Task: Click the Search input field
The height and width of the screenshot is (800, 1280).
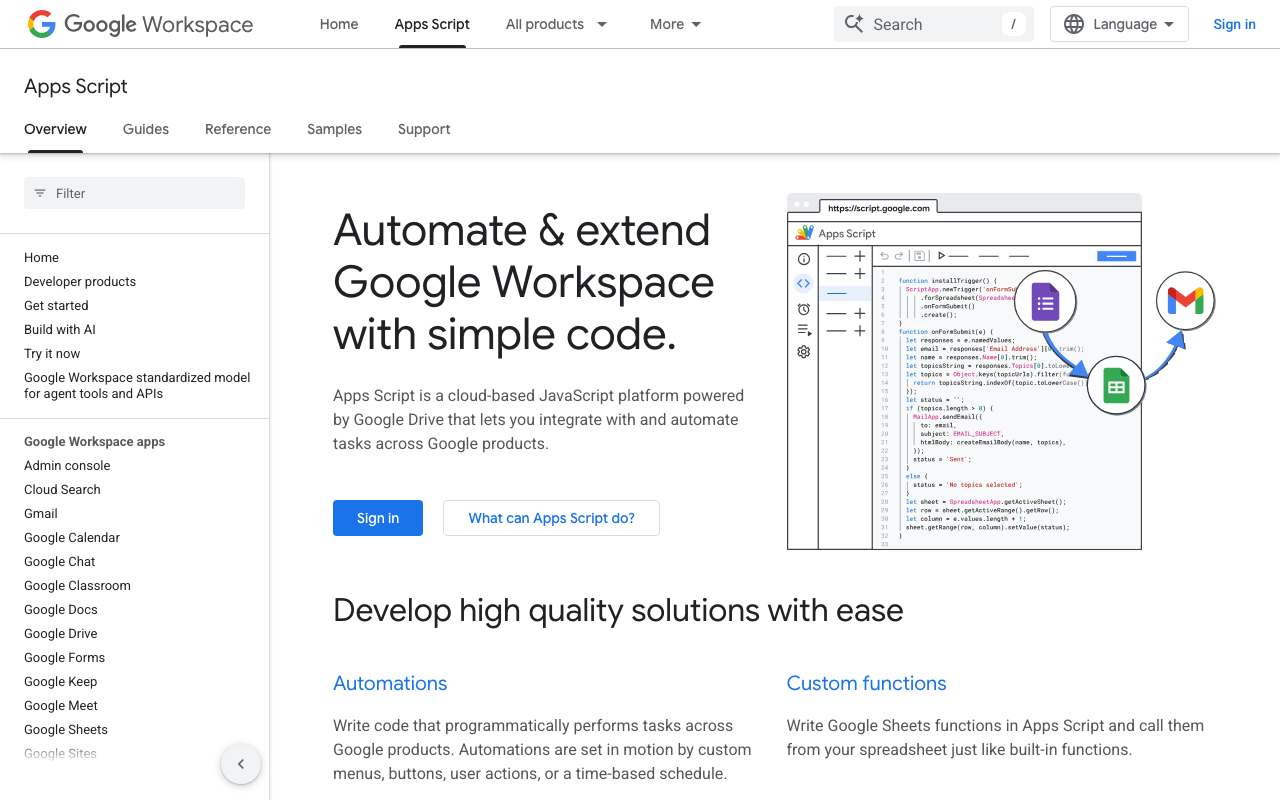Action: click(x=934, y=24)
